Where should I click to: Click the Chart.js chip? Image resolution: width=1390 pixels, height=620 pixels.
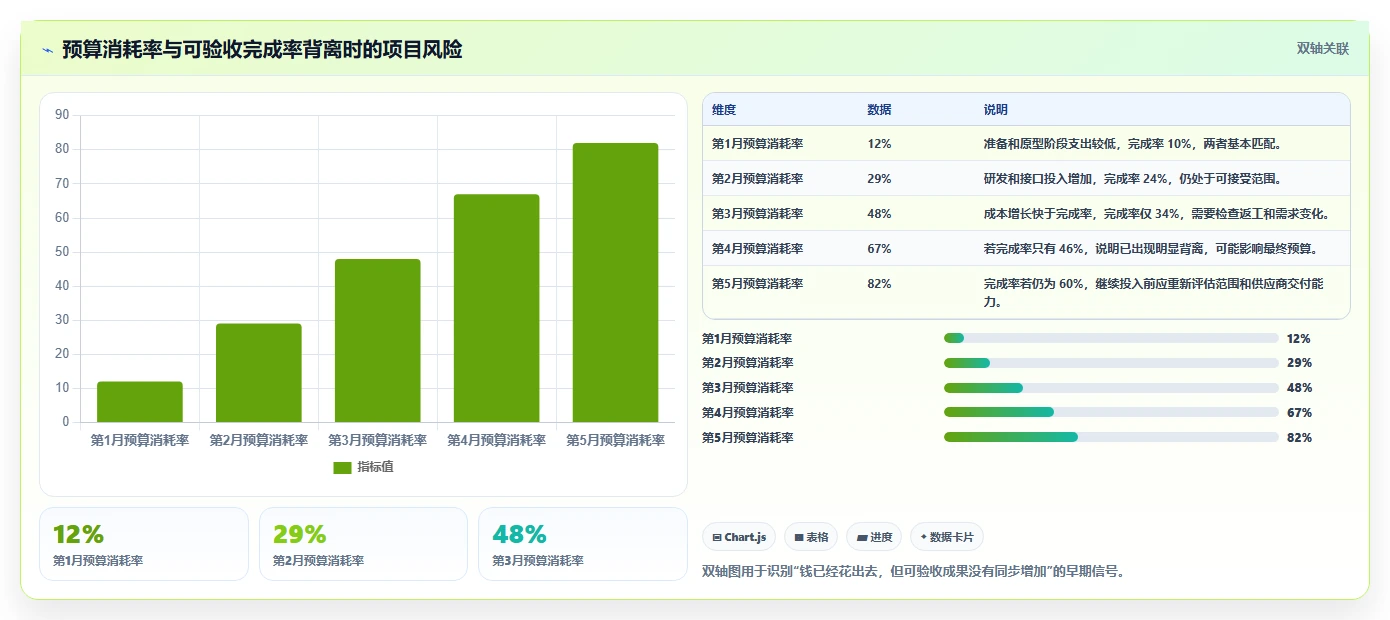coord(739,537)
